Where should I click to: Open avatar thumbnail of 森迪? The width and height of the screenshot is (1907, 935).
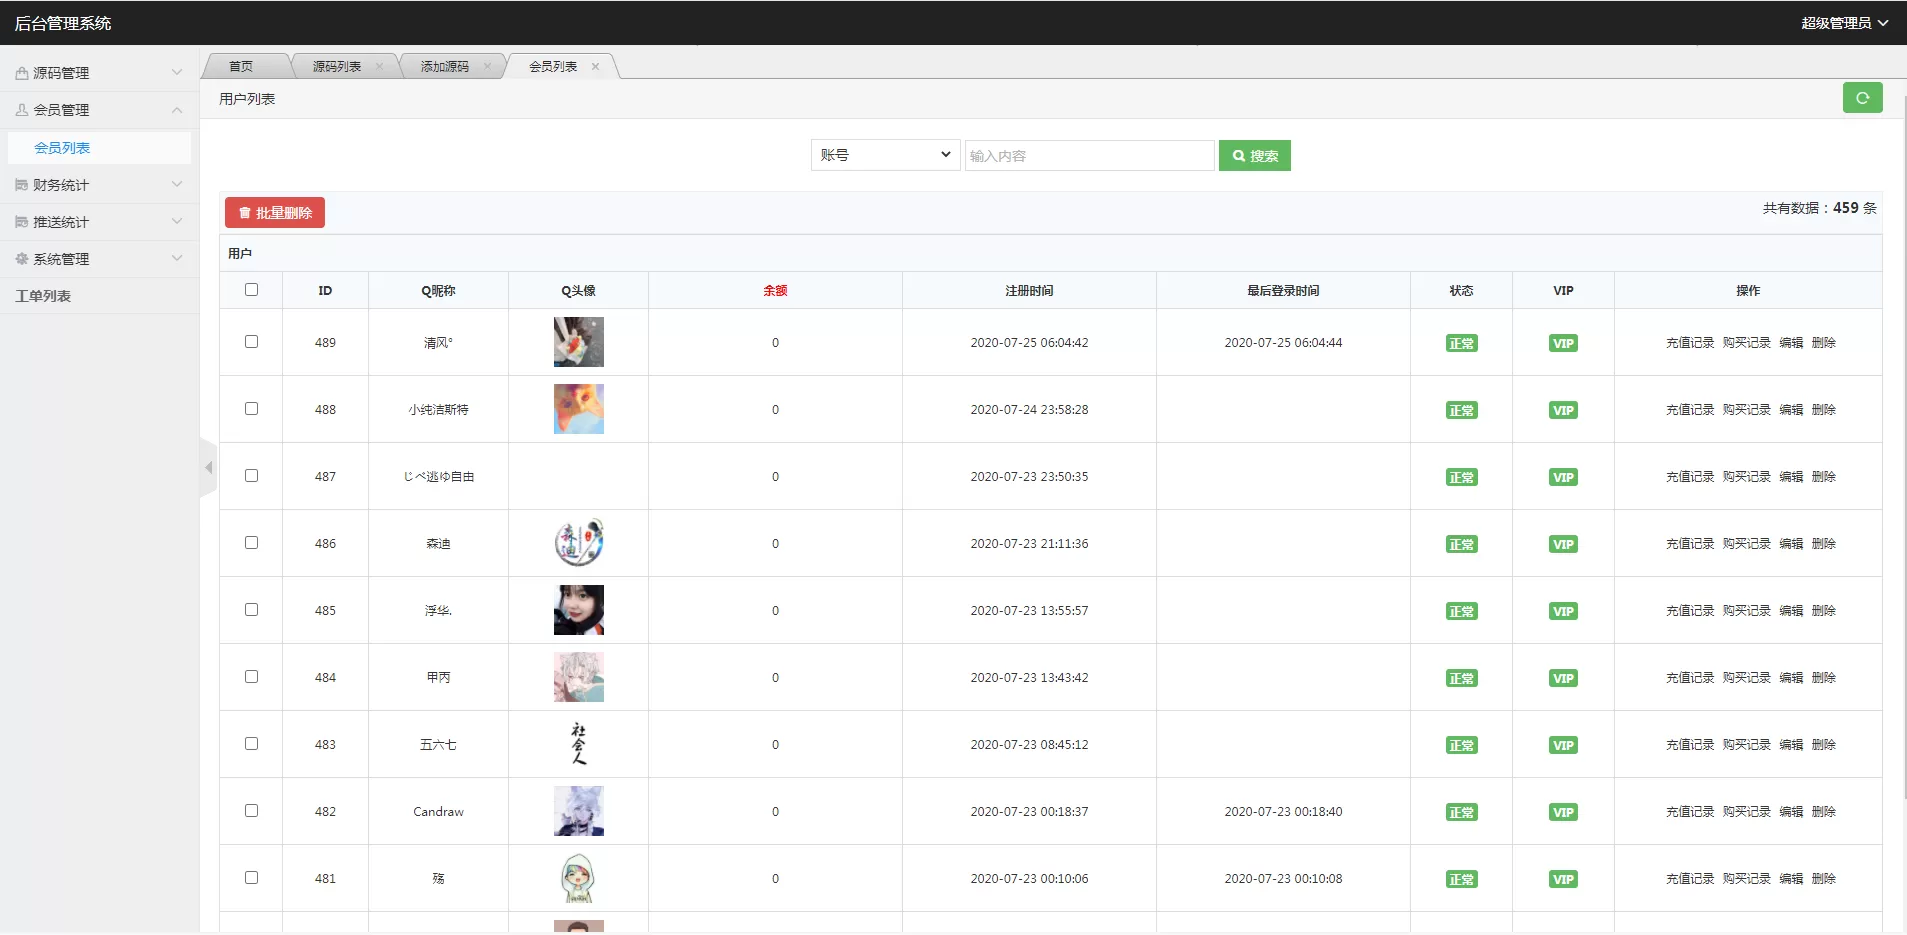(x=579, y=543)
